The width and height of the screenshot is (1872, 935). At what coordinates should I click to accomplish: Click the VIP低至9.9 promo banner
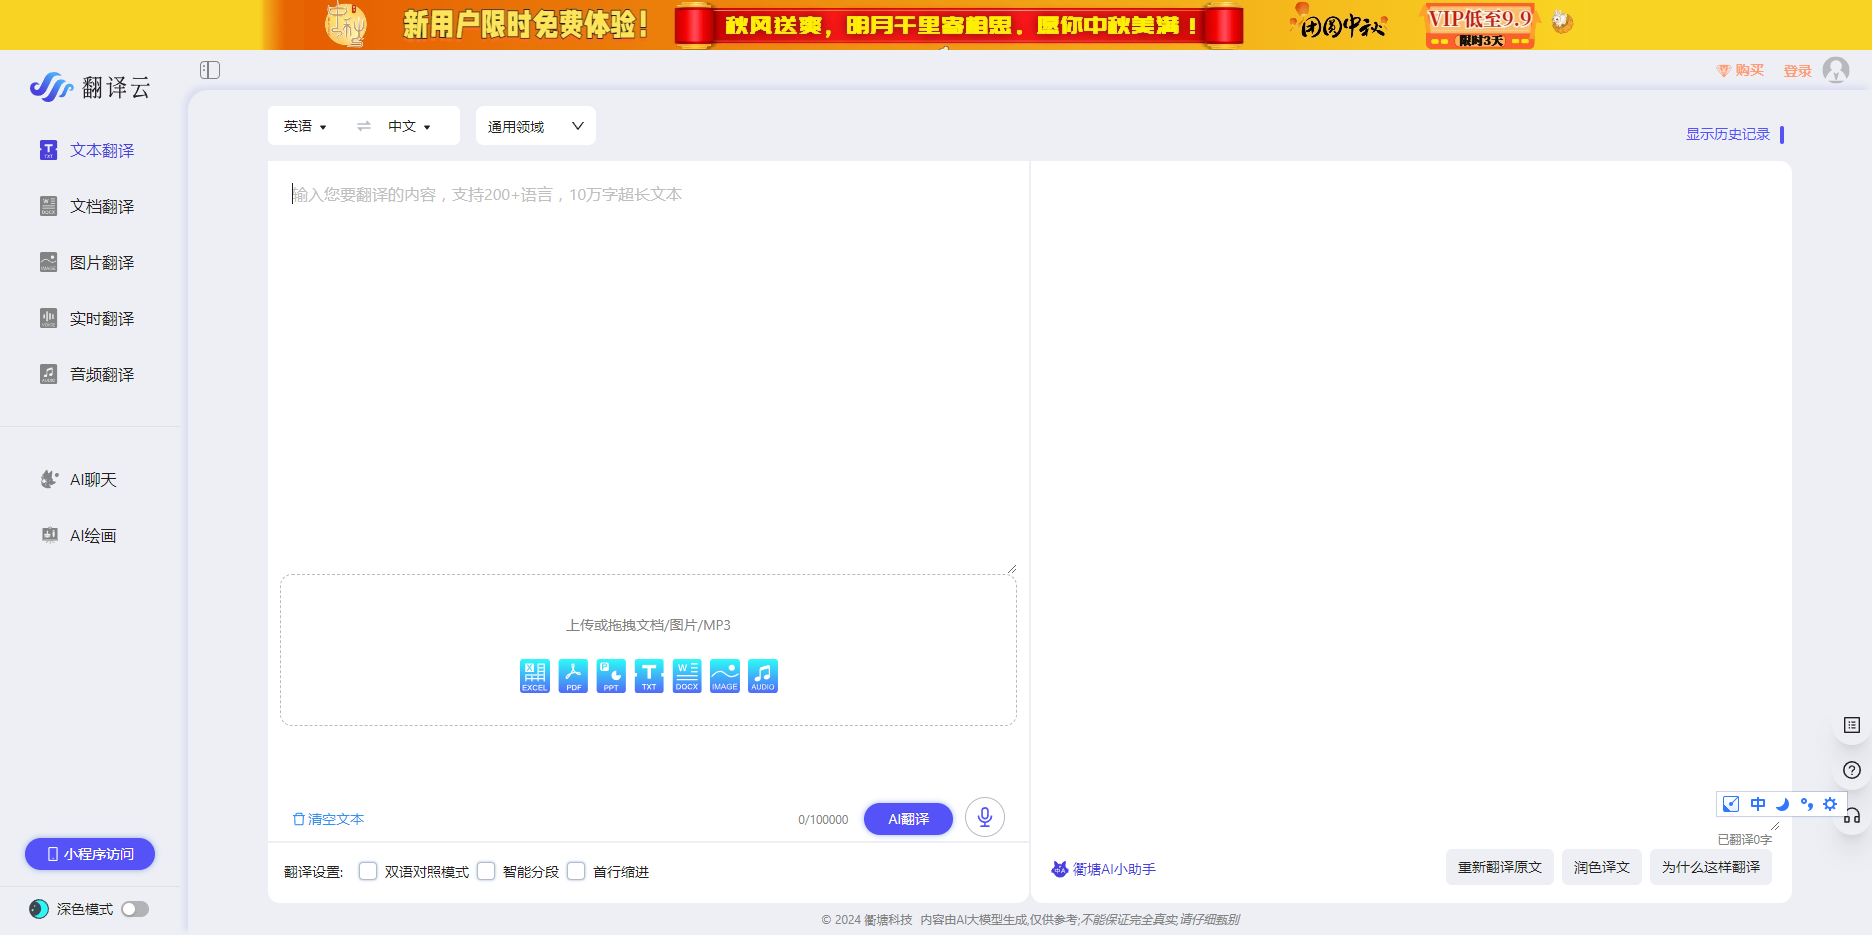tap(1480, 26)
